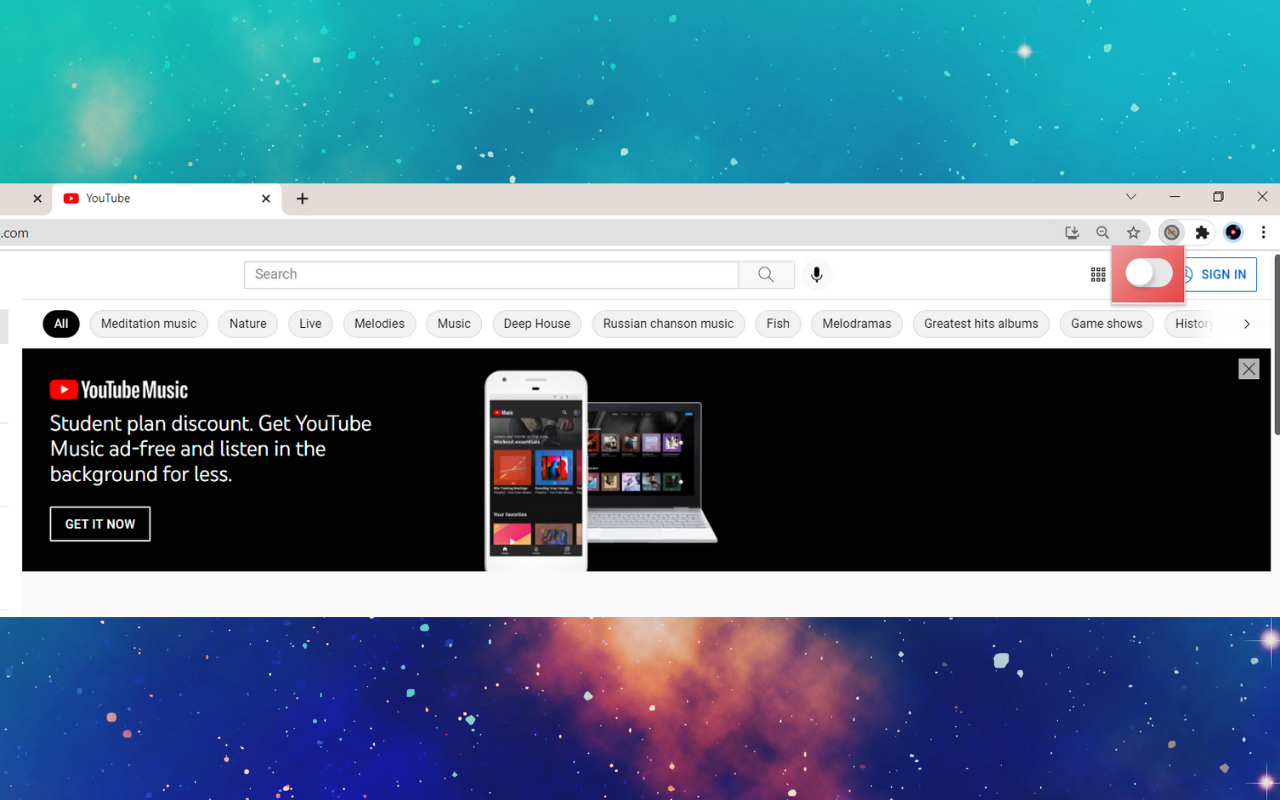The image size is (1280, 800).
Task: Click the zoom magnifier icon in address bar
Action: 1102,232
